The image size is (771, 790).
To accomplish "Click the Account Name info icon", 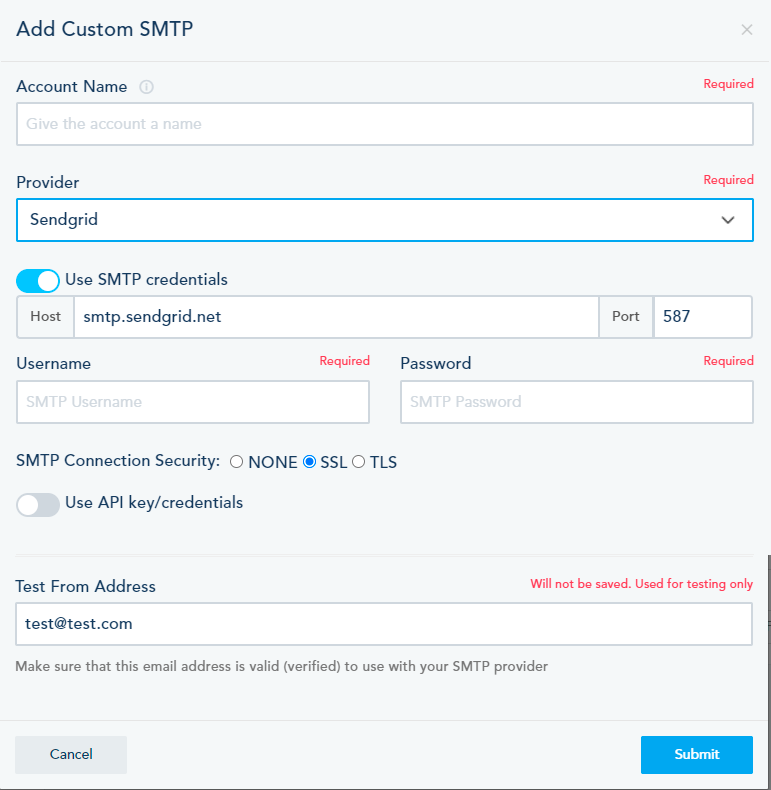I will [146, 87].
